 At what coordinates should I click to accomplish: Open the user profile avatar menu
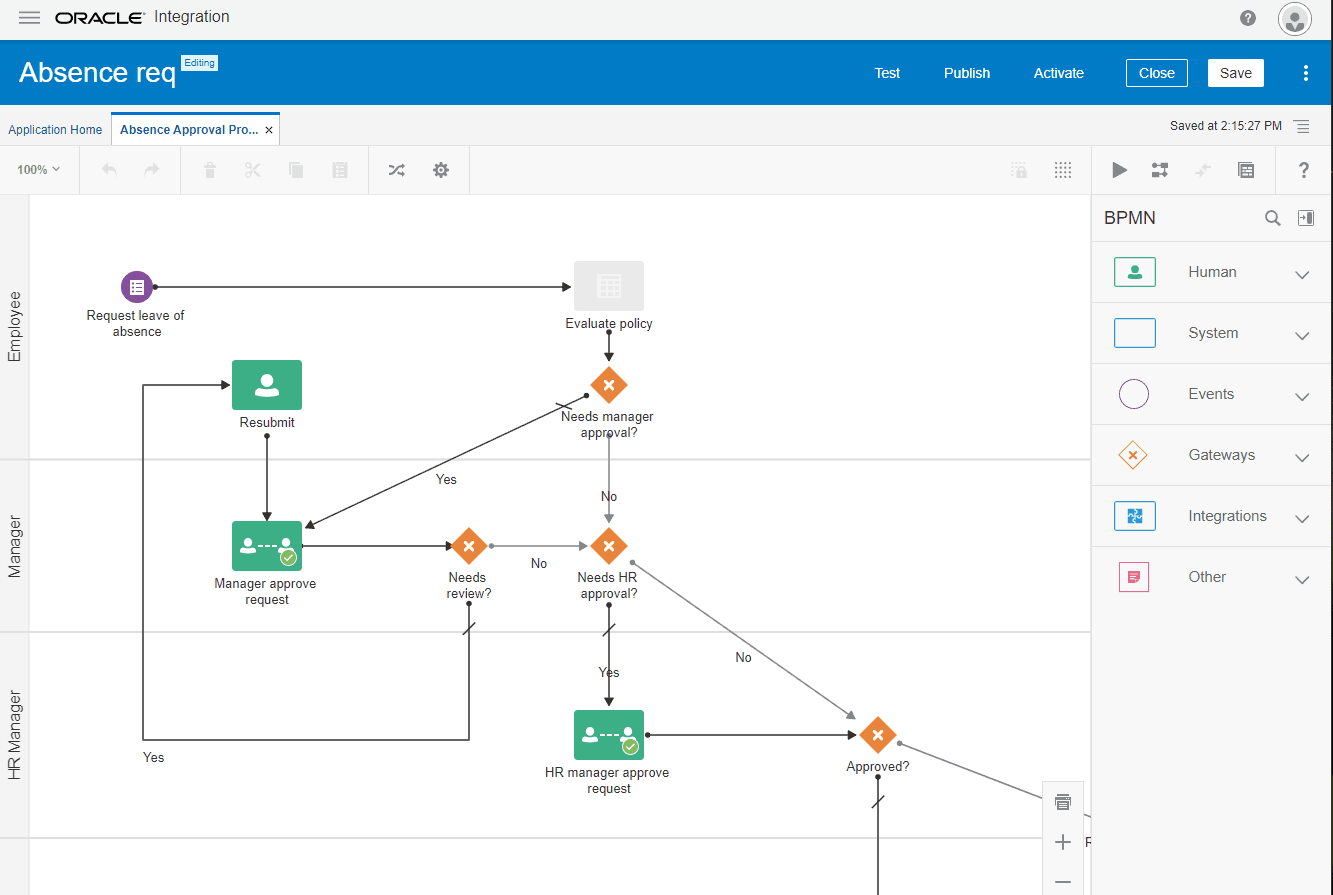tap(1294, 19)
